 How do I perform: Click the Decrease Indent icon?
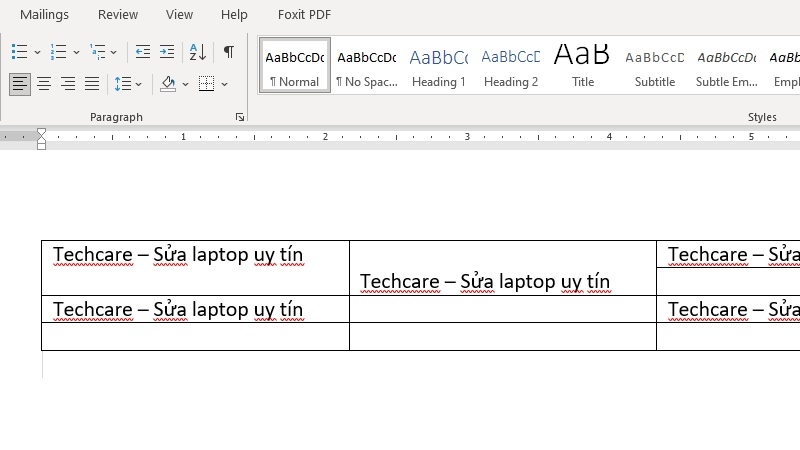142,52
